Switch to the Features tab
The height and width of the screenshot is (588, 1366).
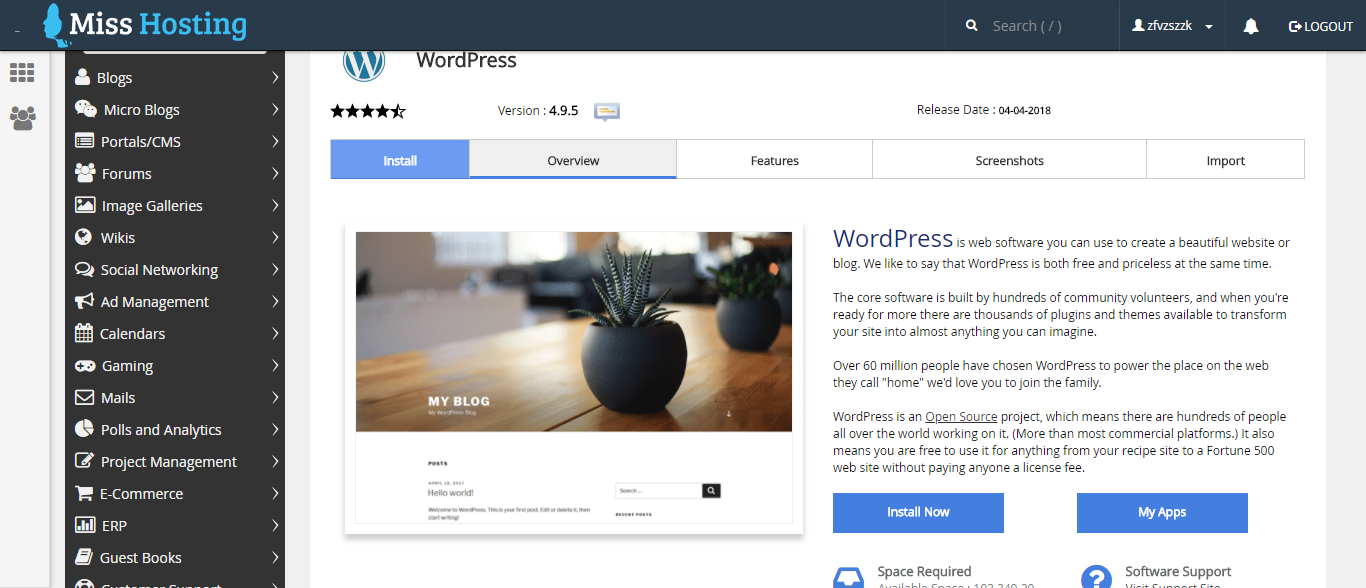(x=775, y=160)
